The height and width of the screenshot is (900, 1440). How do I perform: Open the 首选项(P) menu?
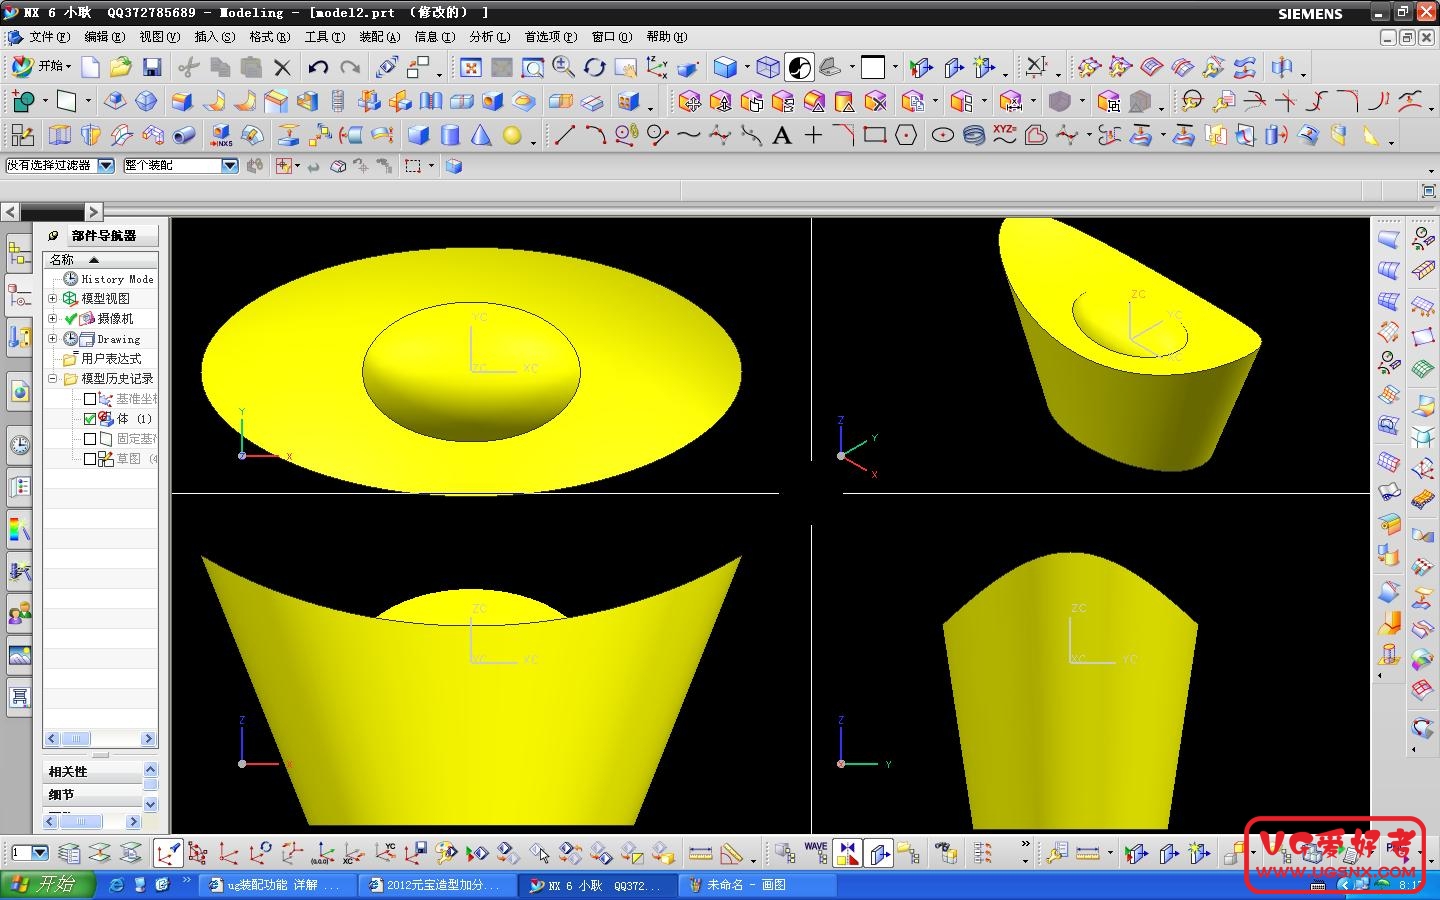pos(551,37)
